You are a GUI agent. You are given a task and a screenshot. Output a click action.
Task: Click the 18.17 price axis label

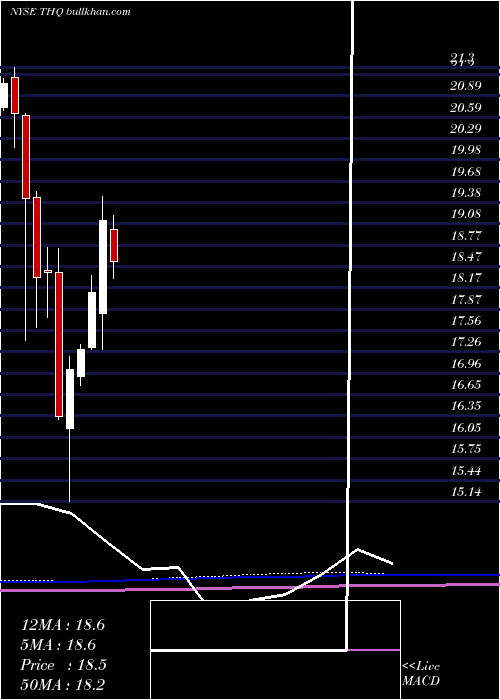466,278
